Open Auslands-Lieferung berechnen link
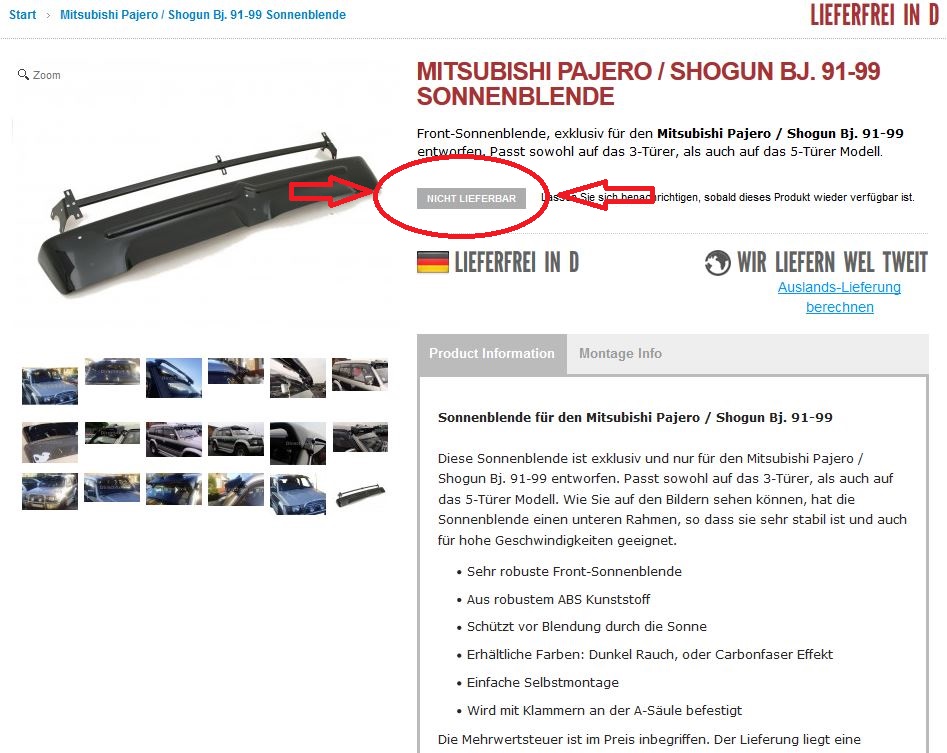The width and height of the screenshot is (947, 753). point(839,297)
